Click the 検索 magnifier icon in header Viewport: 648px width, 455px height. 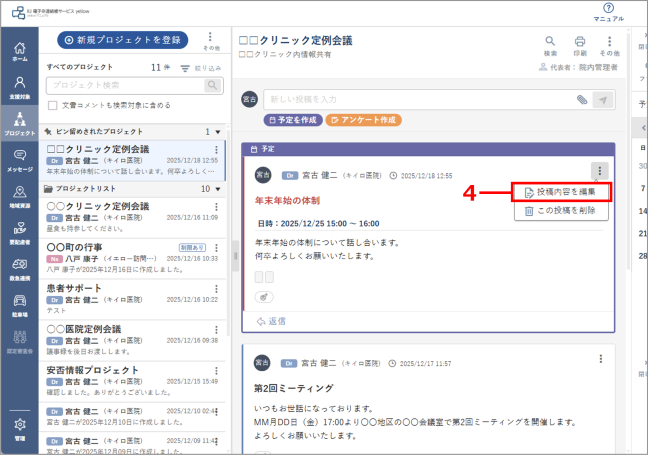point(550,45)
